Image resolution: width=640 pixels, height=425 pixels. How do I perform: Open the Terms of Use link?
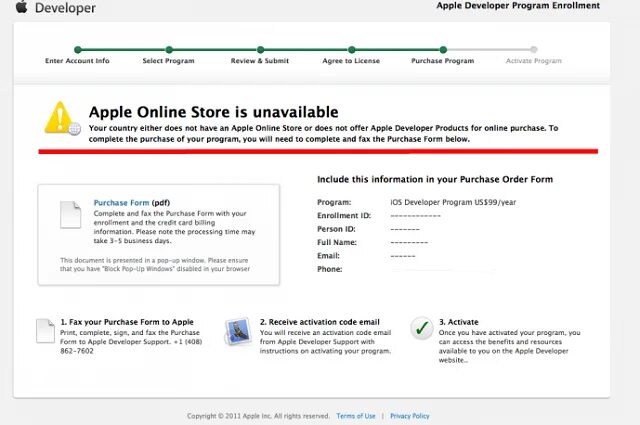tap(356, 416)
